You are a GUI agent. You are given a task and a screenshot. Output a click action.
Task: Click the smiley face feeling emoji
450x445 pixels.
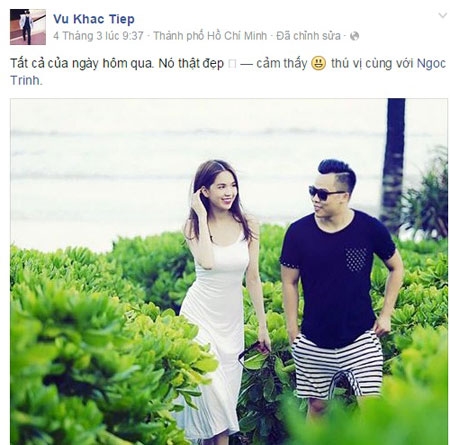click(x=318, y=63)
